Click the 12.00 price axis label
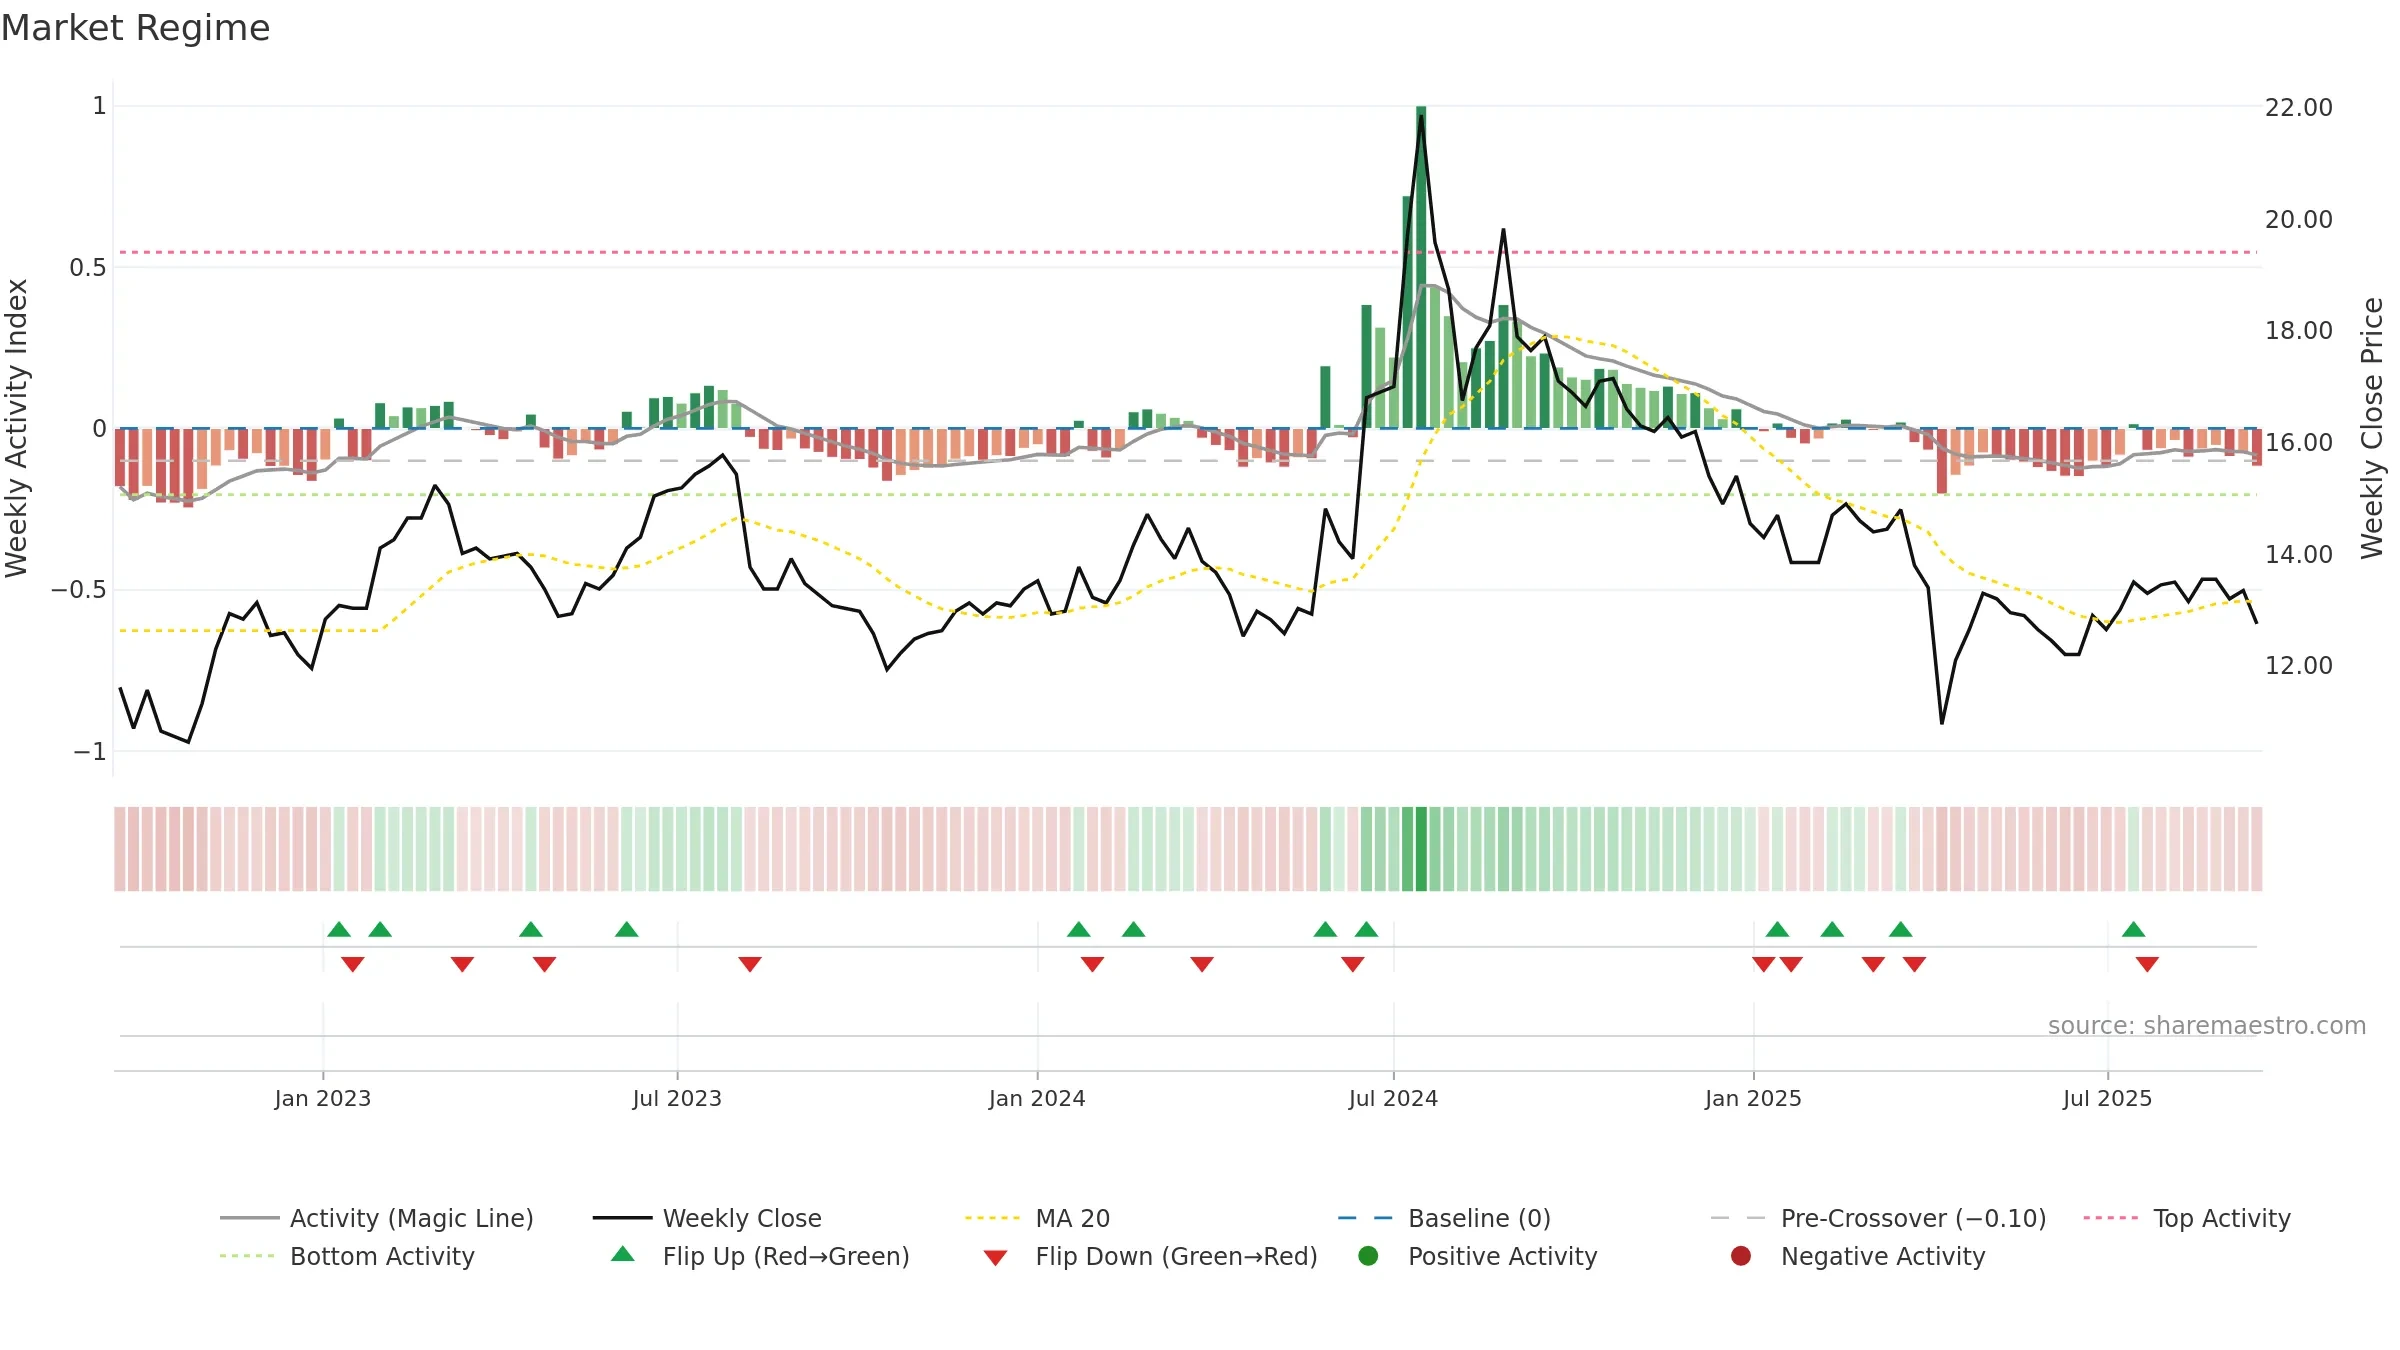 (x=2298, y=665)
